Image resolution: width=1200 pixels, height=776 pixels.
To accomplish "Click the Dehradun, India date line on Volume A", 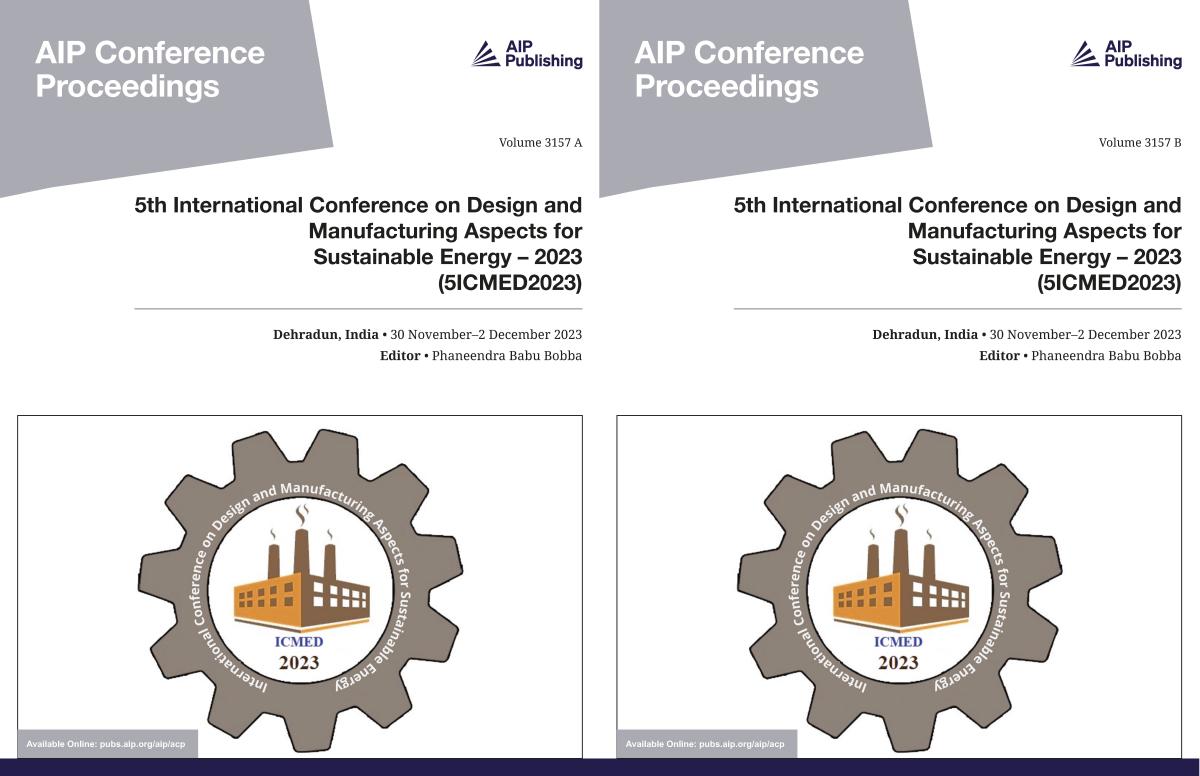I will (x=427, y=334).
